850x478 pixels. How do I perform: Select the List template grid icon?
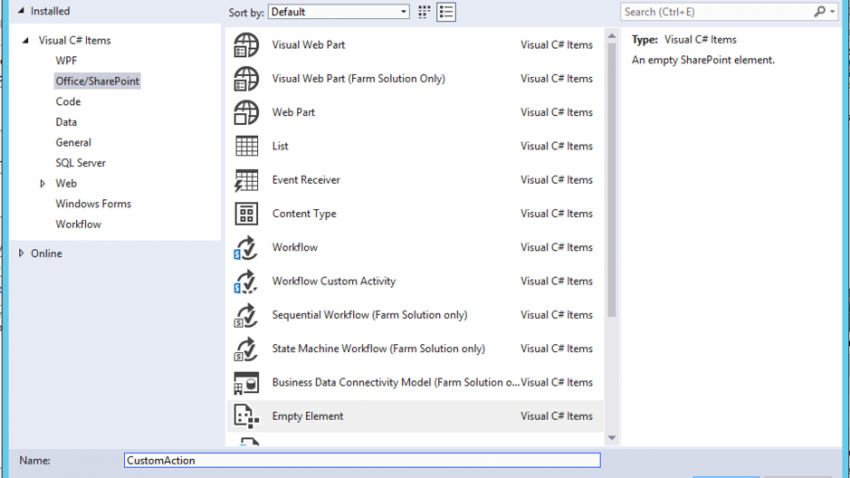pos(246,146)
